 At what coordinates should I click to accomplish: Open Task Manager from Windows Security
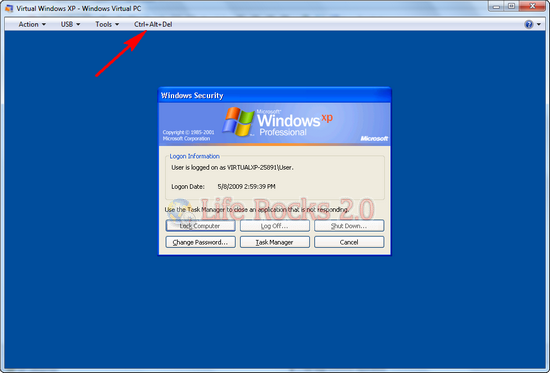click(x=275, y=242)
